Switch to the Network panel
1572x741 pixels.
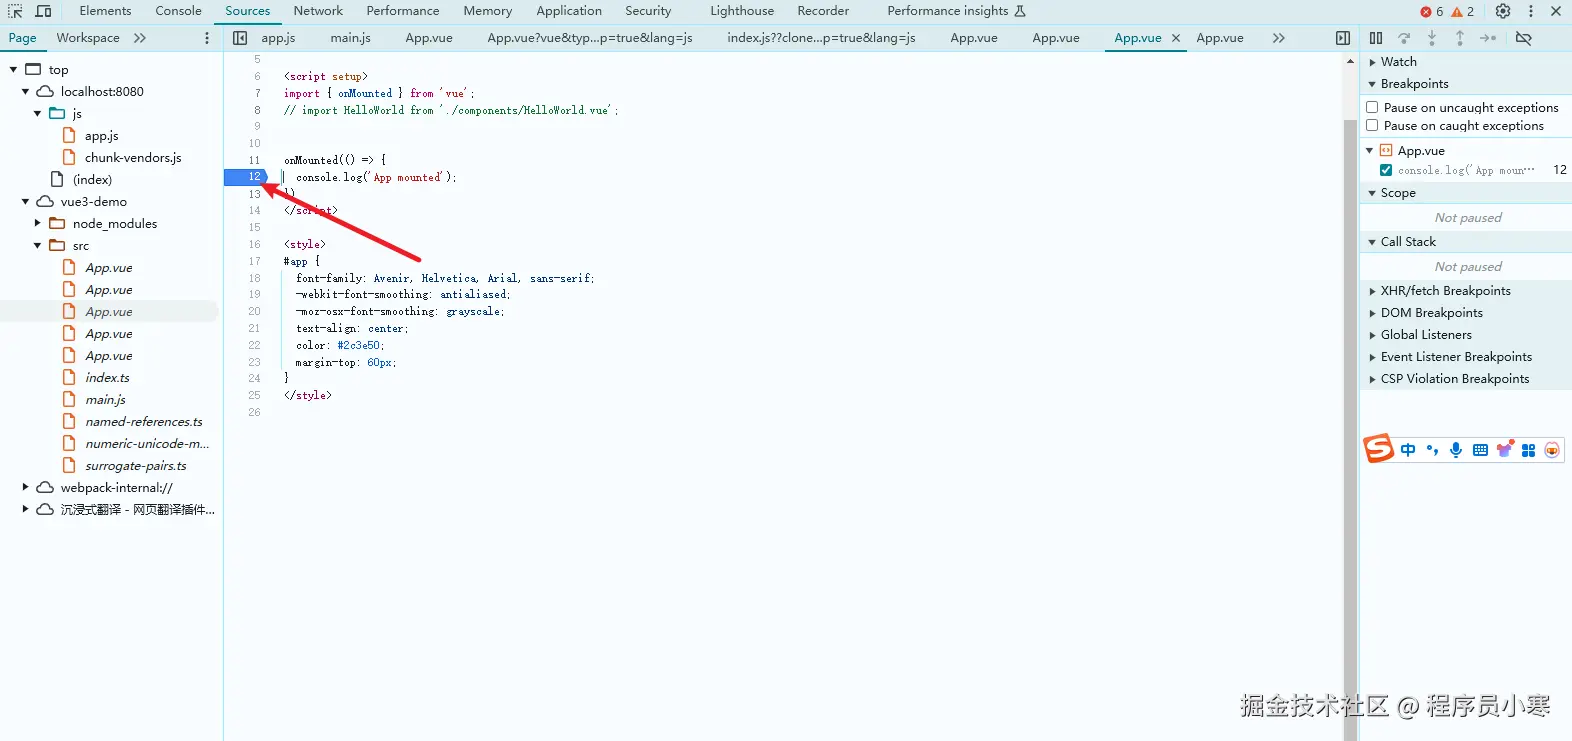click(318, 11)
